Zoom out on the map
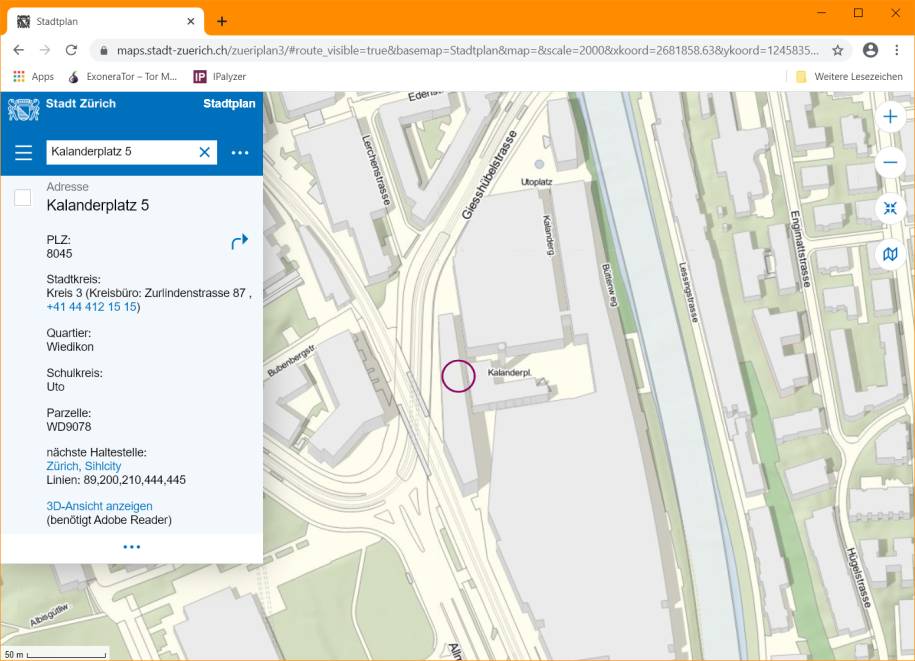 [x=889, y=161]
